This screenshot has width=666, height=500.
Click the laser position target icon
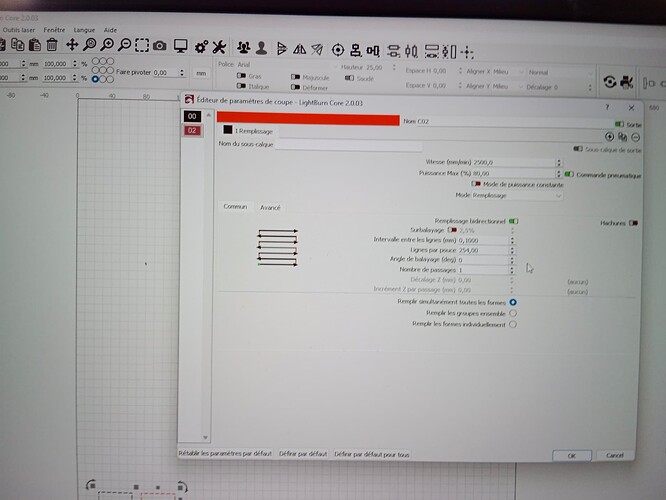pos(337,47)
